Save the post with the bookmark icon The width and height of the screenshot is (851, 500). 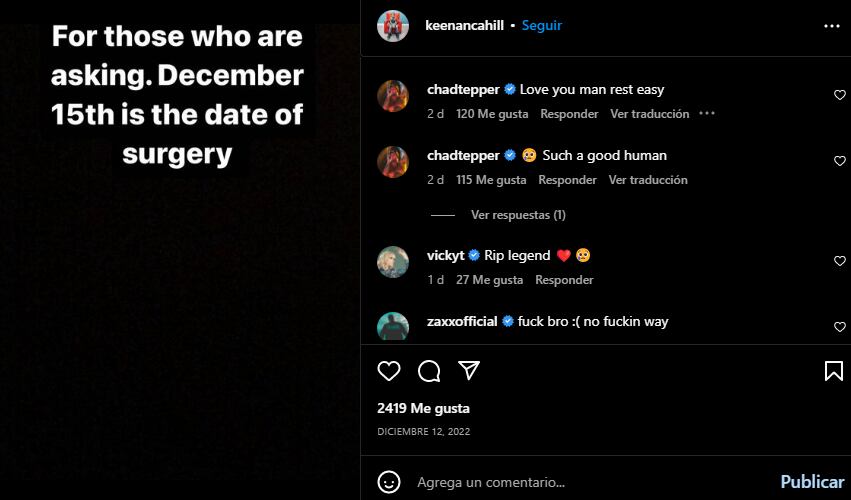tap(833, 371)
